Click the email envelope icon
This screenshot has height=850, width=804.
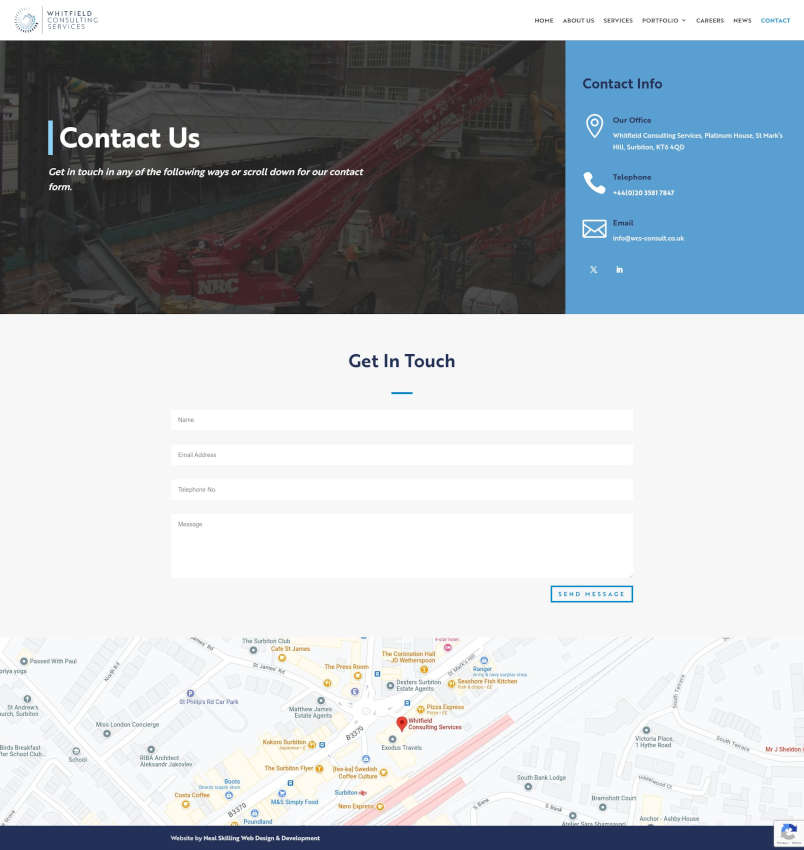(594, 229)
